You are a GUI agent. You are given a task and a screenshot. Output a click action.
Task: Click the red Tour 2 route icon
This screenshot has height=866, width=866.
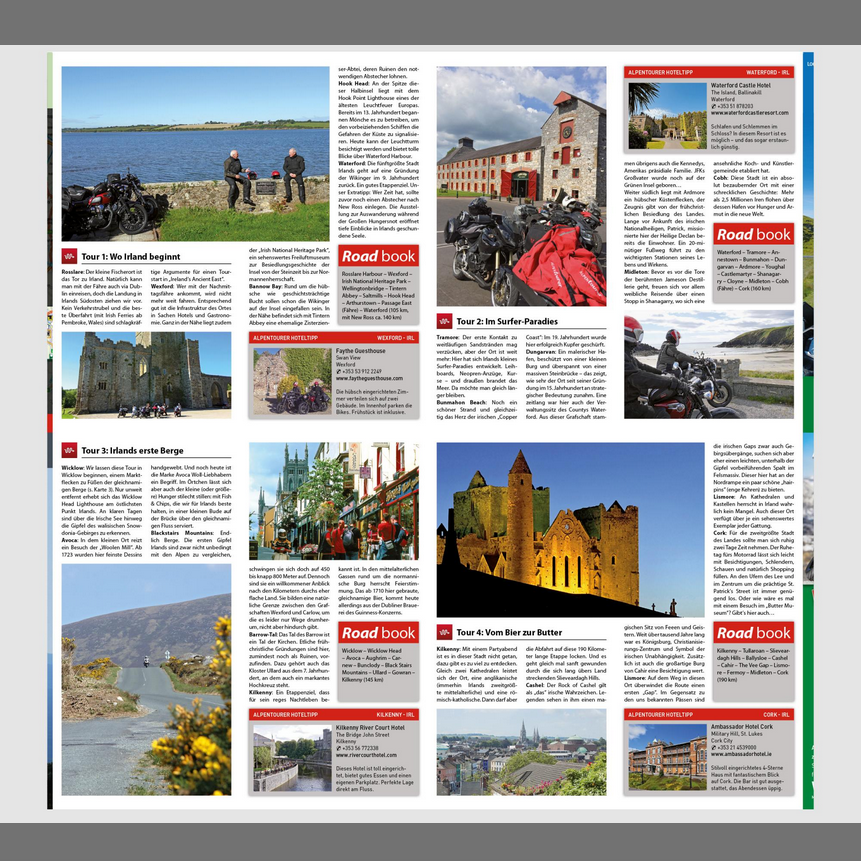click(444, 321)
